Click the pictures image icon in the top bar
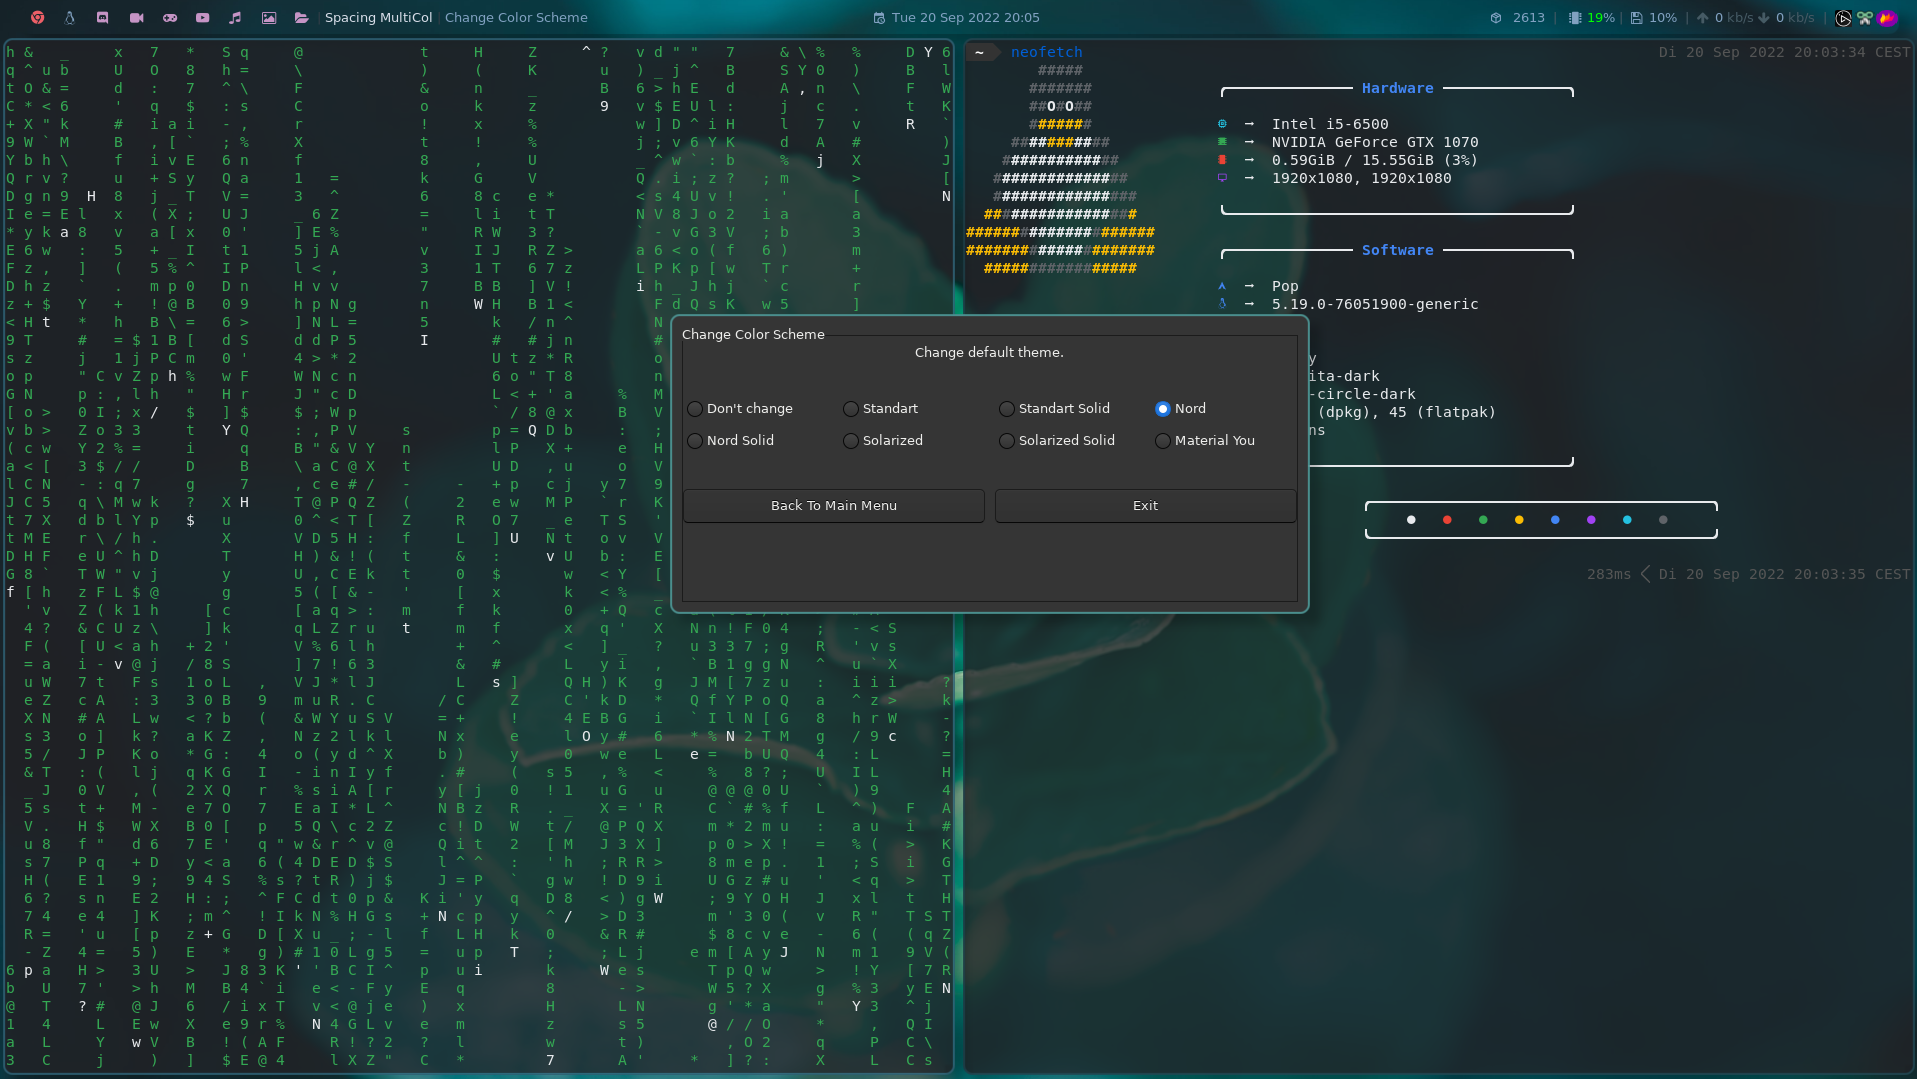Viewport: 1917px width, 1079px height. [268, 17]
